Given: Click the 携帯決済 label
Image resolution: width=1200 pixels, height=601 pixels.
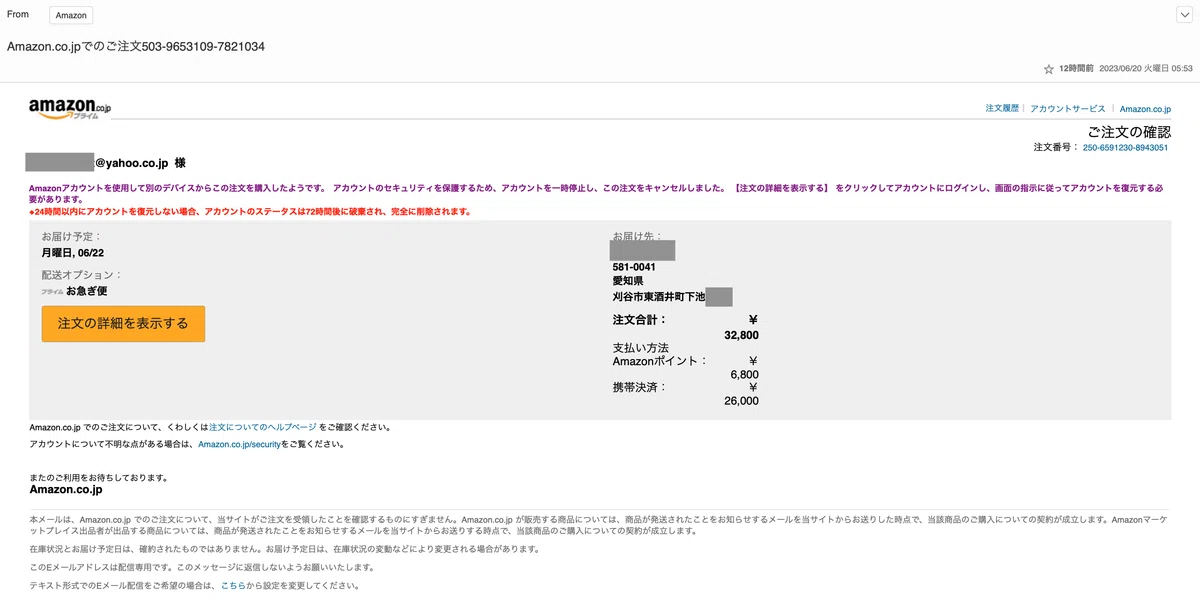Looking at the screenshot, I should (639, 387).
